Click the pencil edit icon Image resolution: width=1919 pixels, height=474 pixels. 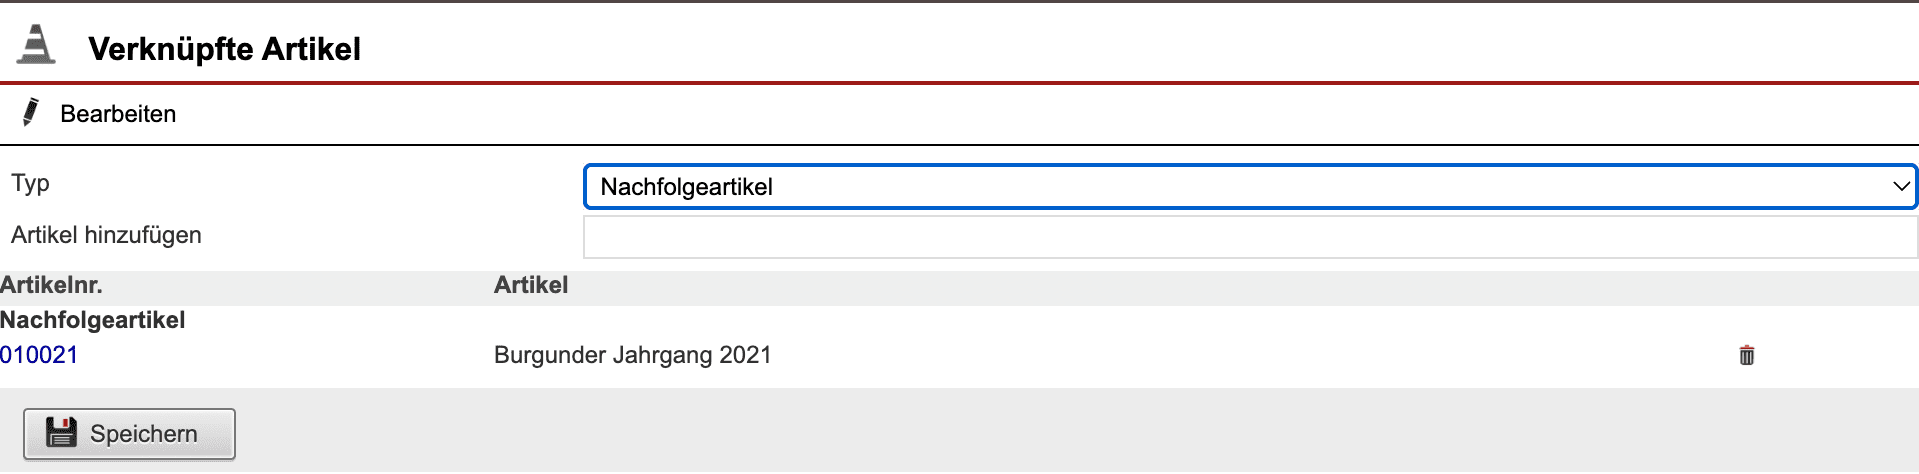pyautogui.click(x=31, y=112)
